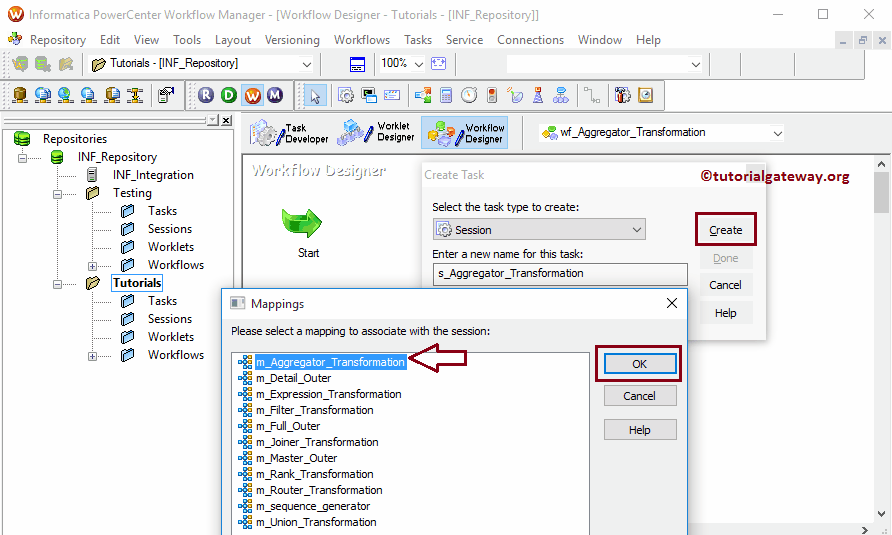Expand the Workflows node under Testing
The width and height of the screenshot is (892, 535).
pyautogui.click(x=92, y=266)
